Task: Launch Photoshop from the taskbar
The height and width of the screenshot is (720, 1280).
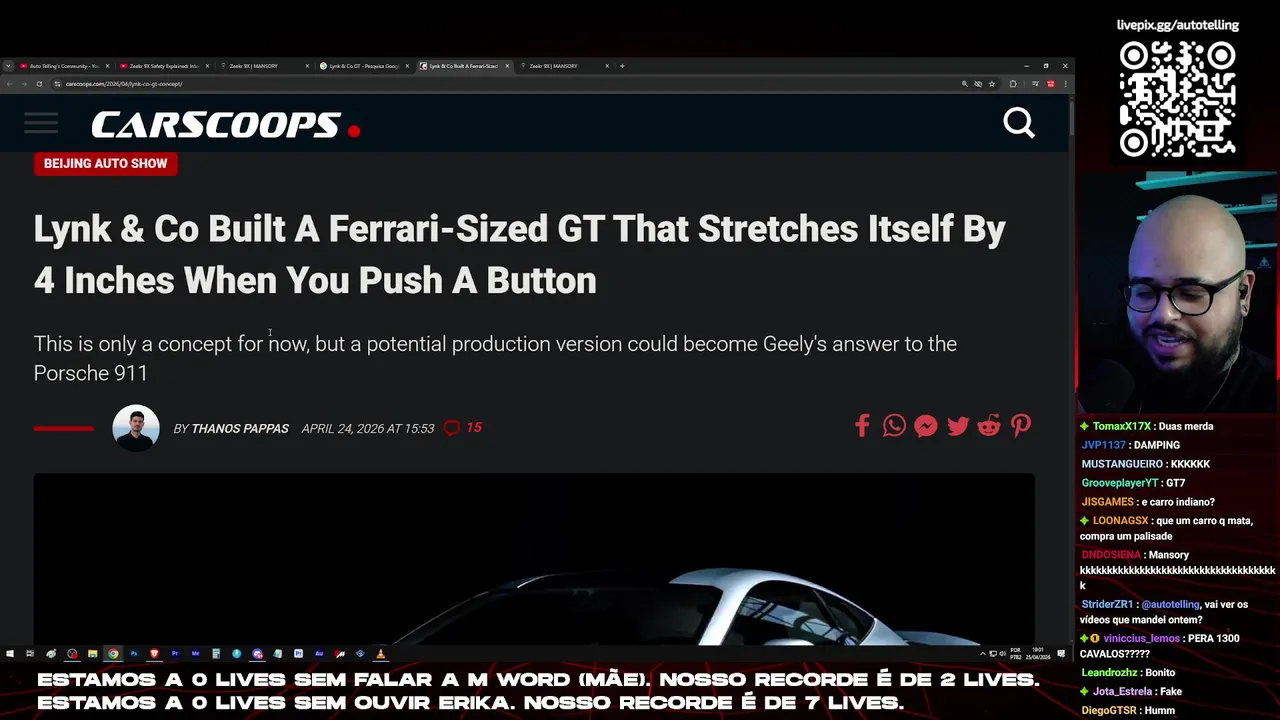Action: [134, 654]
